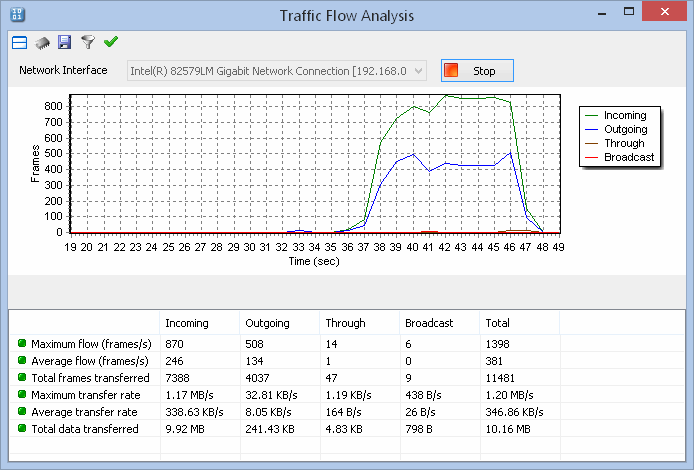
Task: Click green status dot beside Maximum flow
Action: tap(22, 344)
